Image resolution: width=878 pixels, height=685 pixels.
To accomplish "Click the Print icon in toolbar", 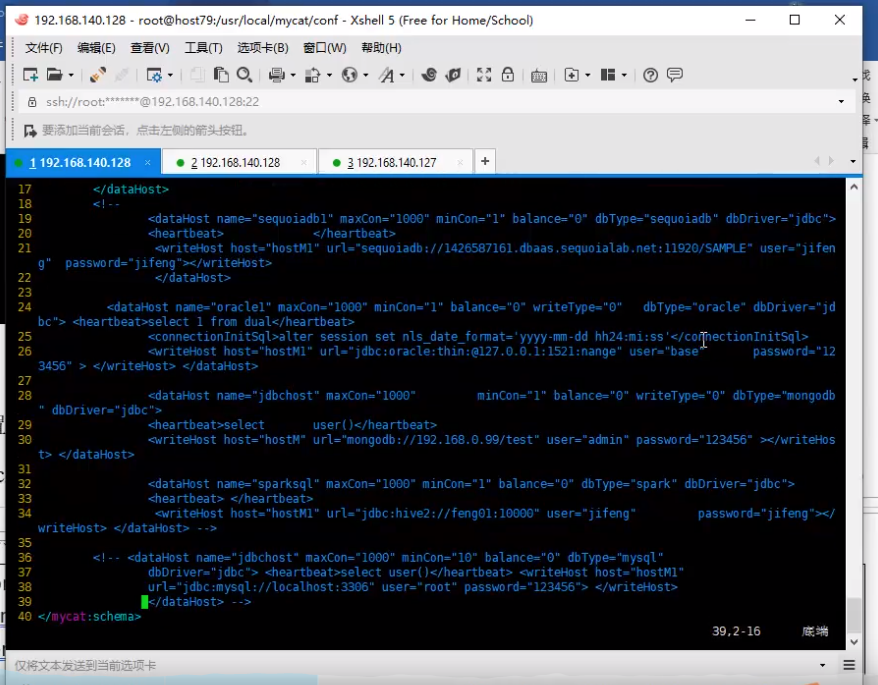I will (277, 74).
